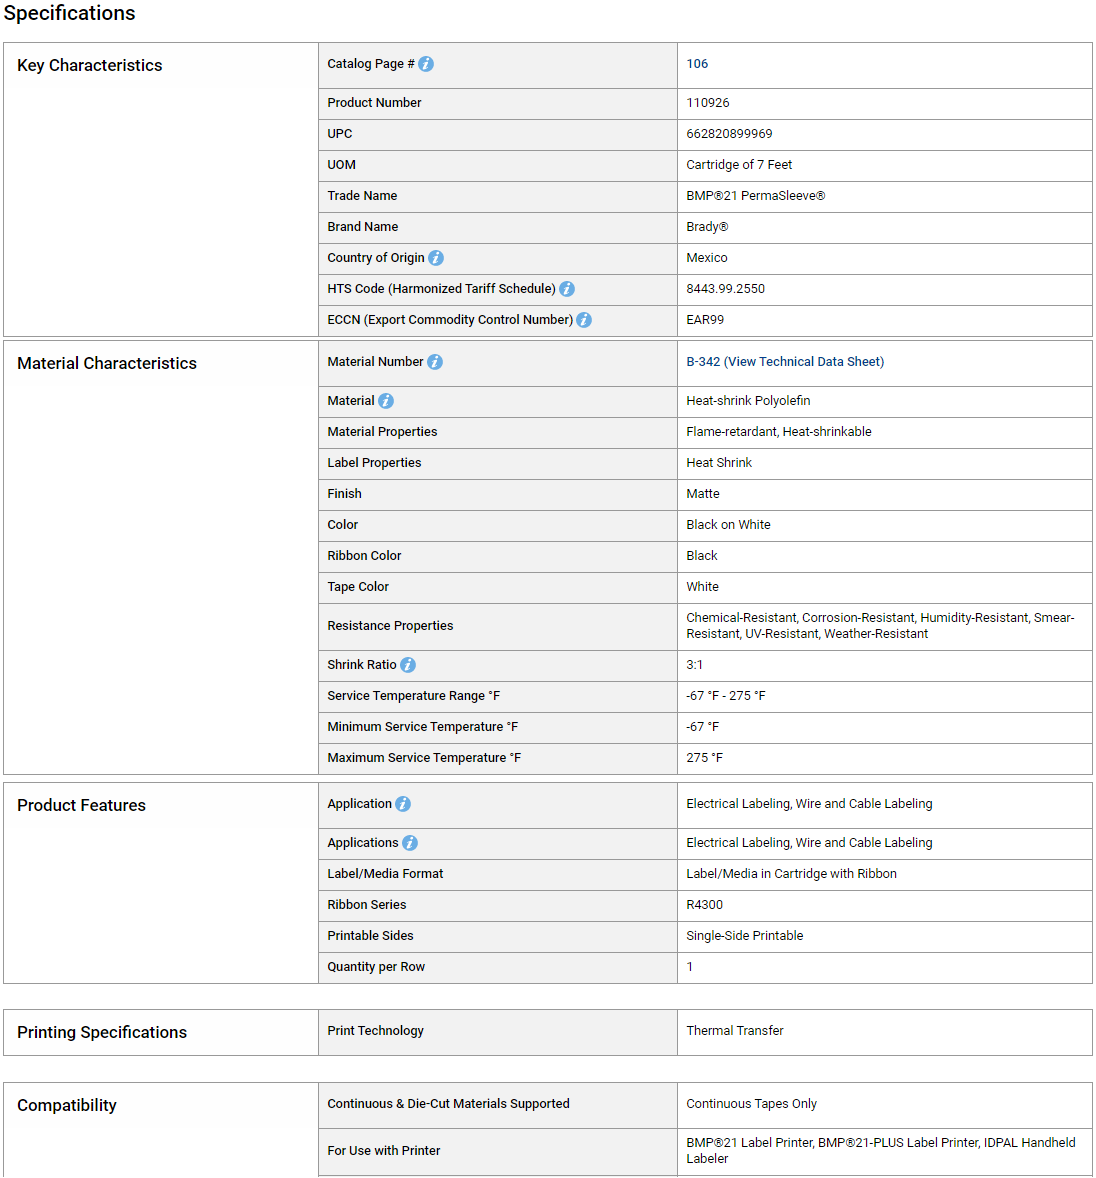This screenshot has width=1096, height=1178.
Task: Click the UPC value 662820899969
Action: click(x=729, y=134)
